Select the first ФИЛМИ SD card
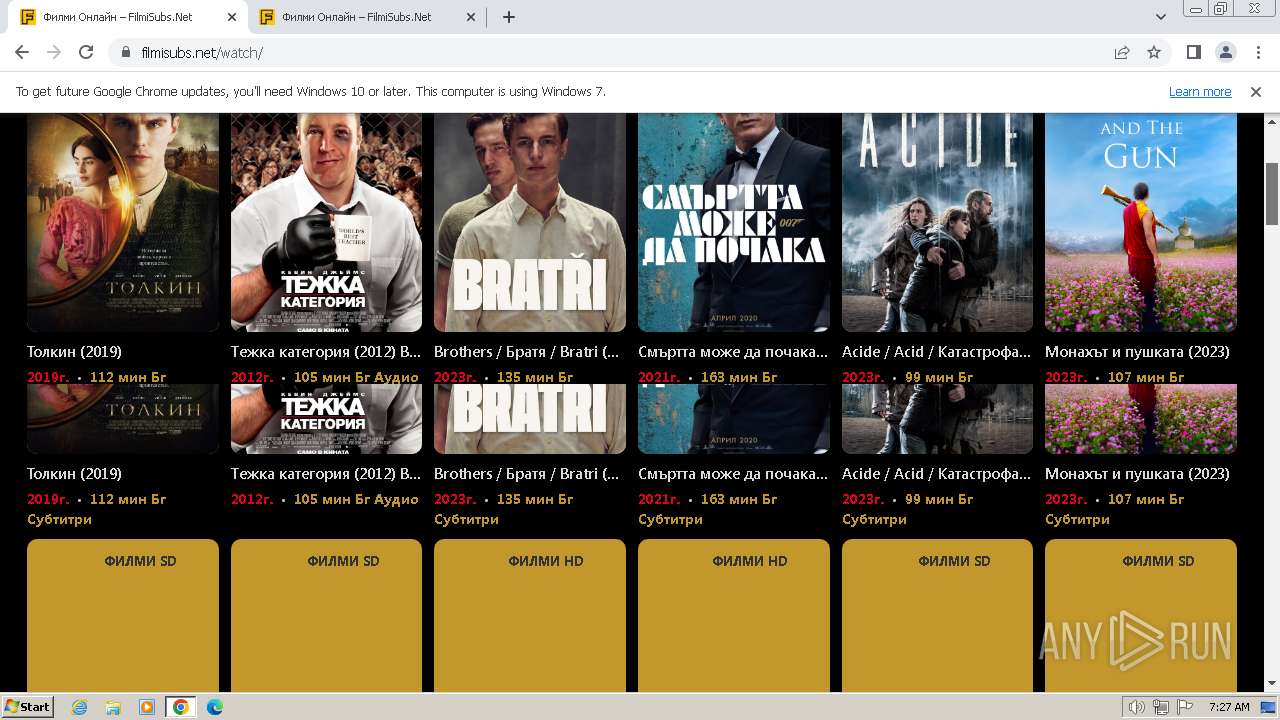Viewport: 1280px width, 720px height. pos(123,615)
